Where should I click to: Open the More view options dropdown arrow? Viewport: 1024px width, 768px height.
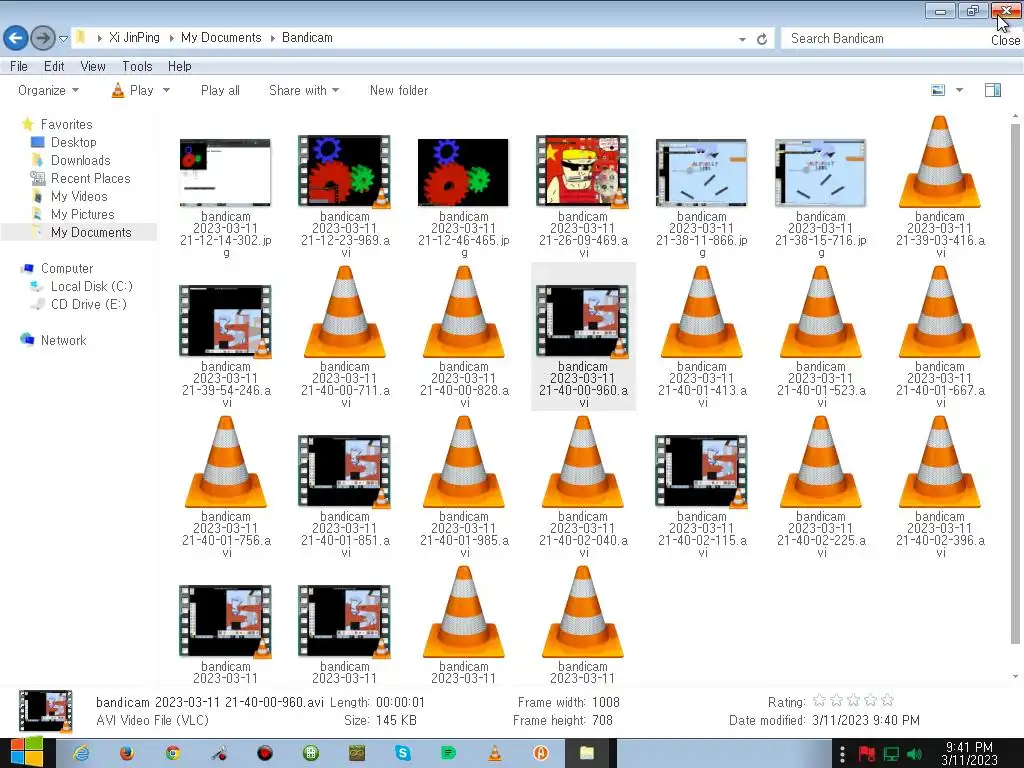coord(959,90)
